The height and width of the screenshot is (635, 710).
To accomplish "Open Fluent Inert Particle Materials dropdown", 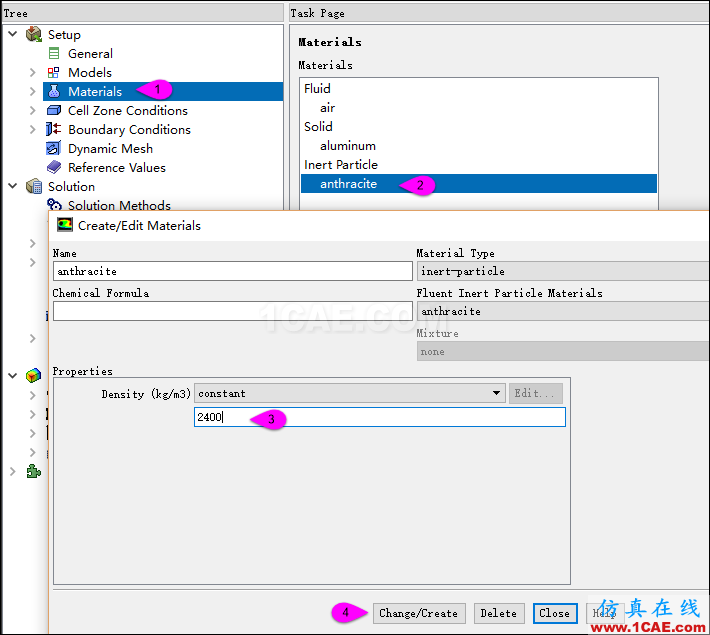I will pyautogui.click(x=563, y=311).
